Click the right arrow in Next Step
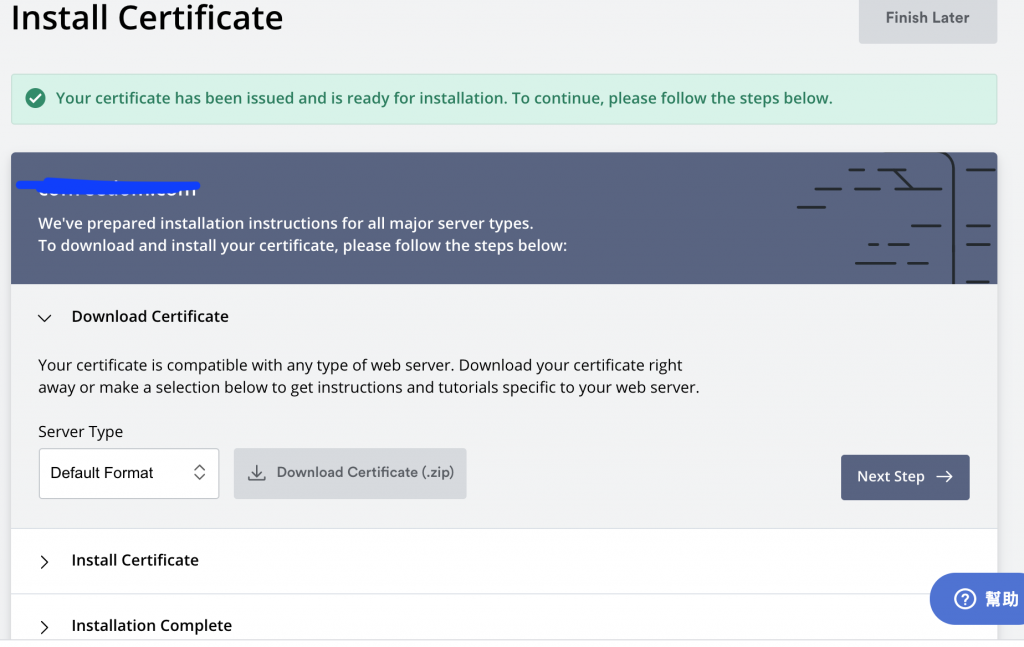 click(944, 477)
